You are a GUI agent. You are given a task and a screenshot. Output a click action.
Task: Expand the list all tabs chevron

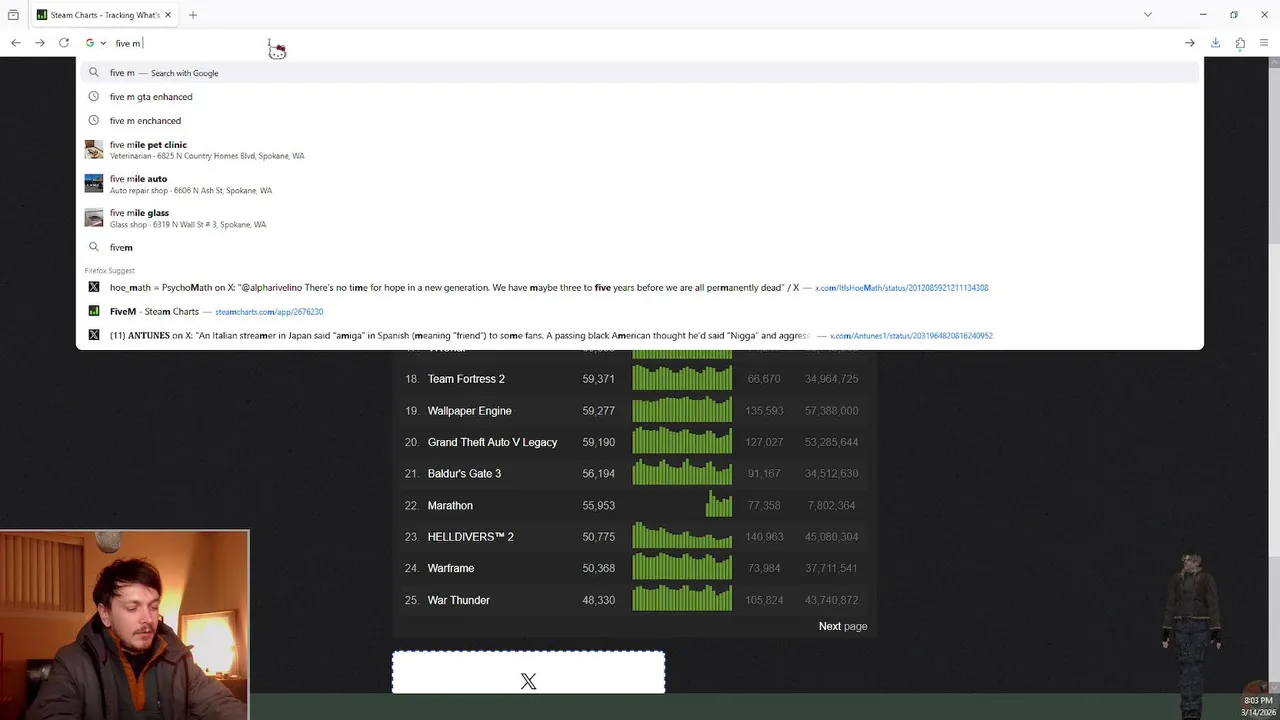(x=1148, y=15)
